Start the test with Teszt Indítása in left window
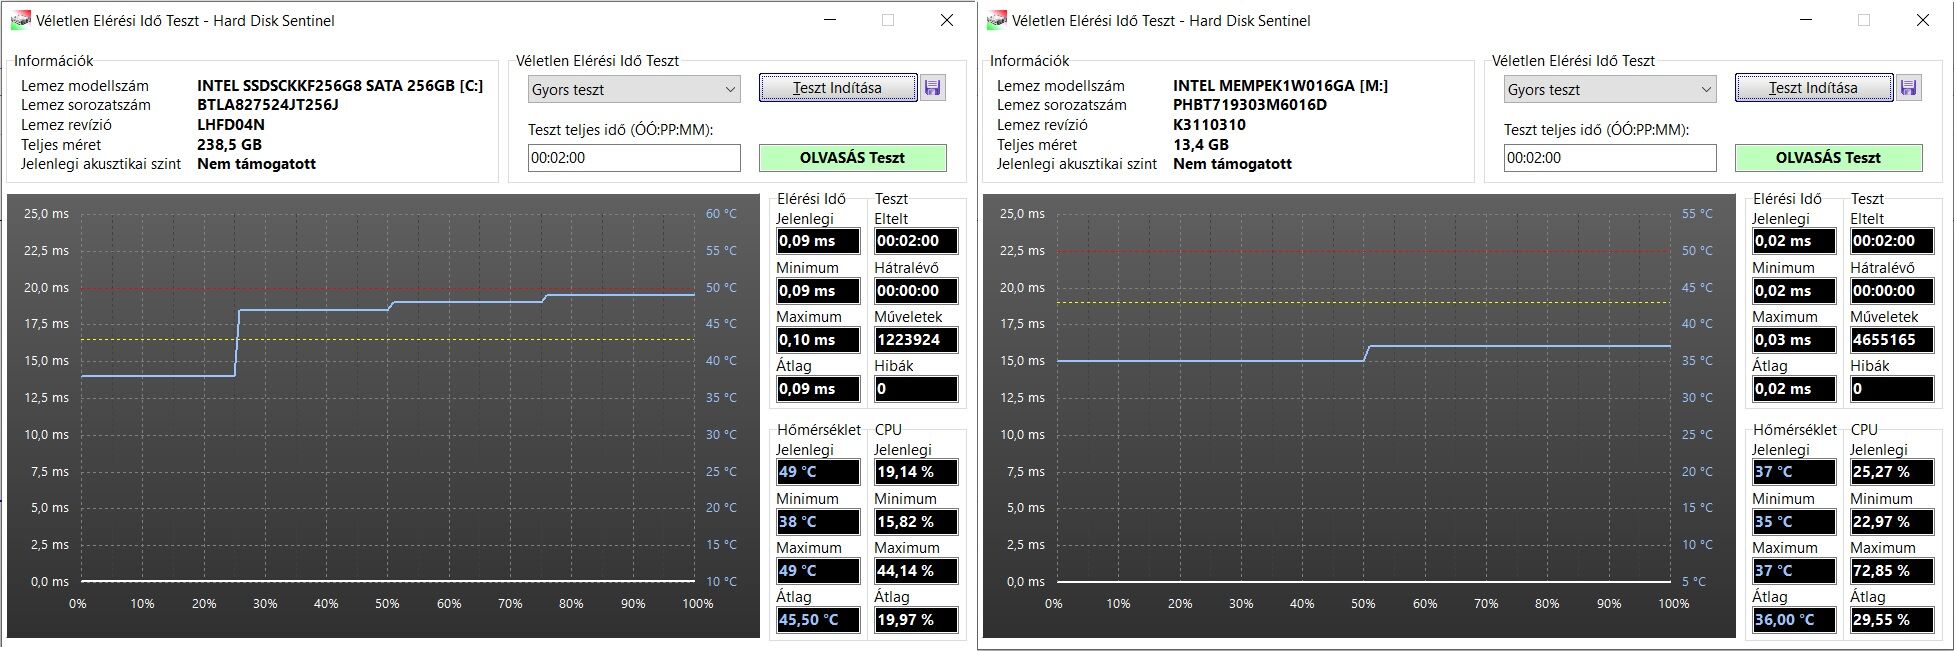The width and height of the screenshot is (1957, 651). coord(837,88)
